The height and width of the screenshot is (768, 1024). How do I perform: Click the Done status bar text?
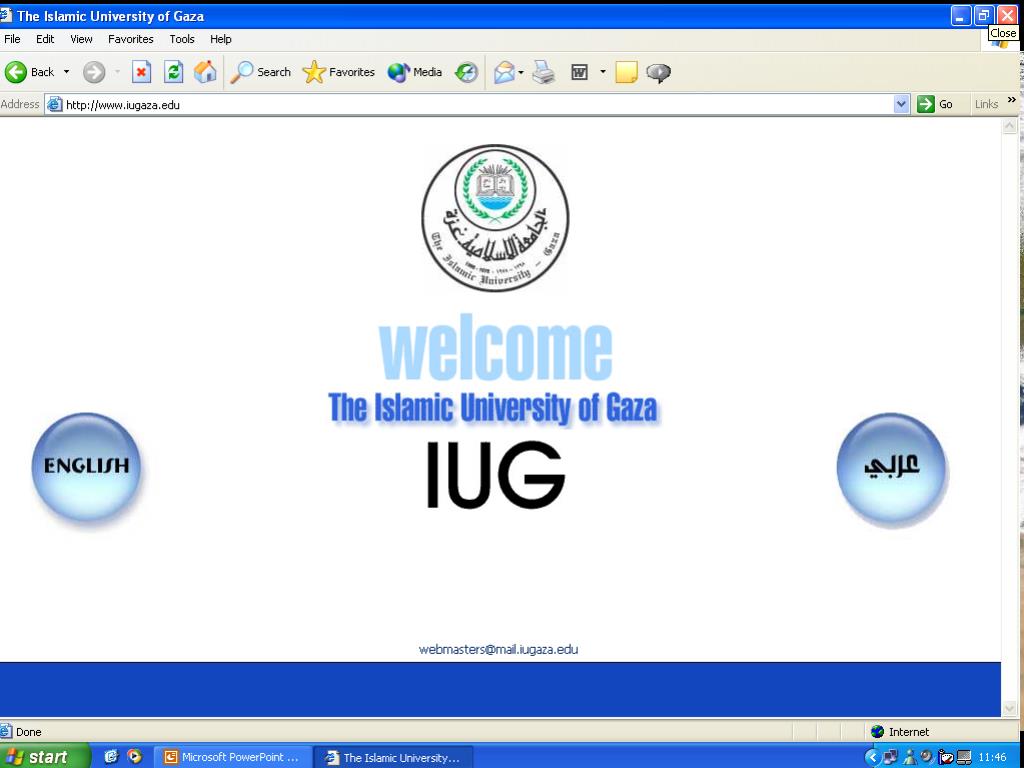tap(29, 732)
